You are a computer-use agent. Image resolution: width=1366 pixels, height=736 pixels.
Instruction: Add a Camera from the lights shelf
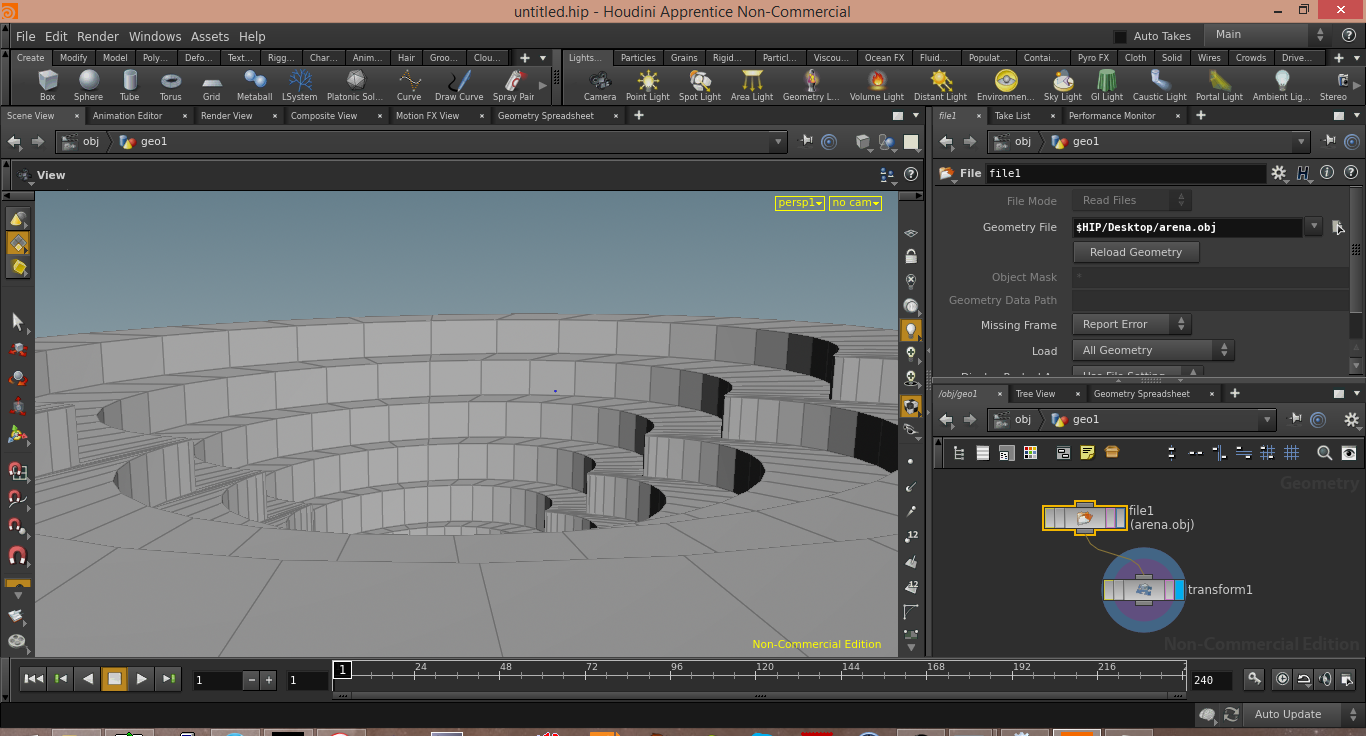tap(600, 84)
